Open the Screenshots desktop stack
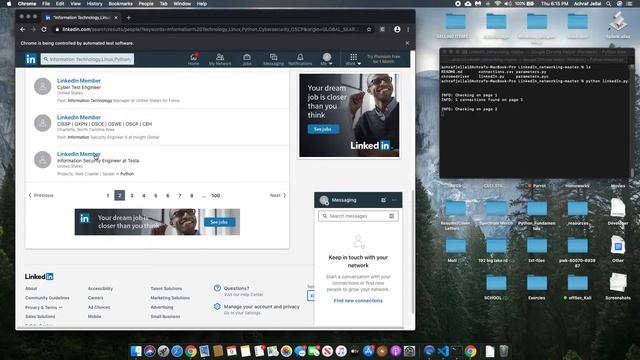Image resolution: width=640 pixels, height=360 pixels. (618, 286)
